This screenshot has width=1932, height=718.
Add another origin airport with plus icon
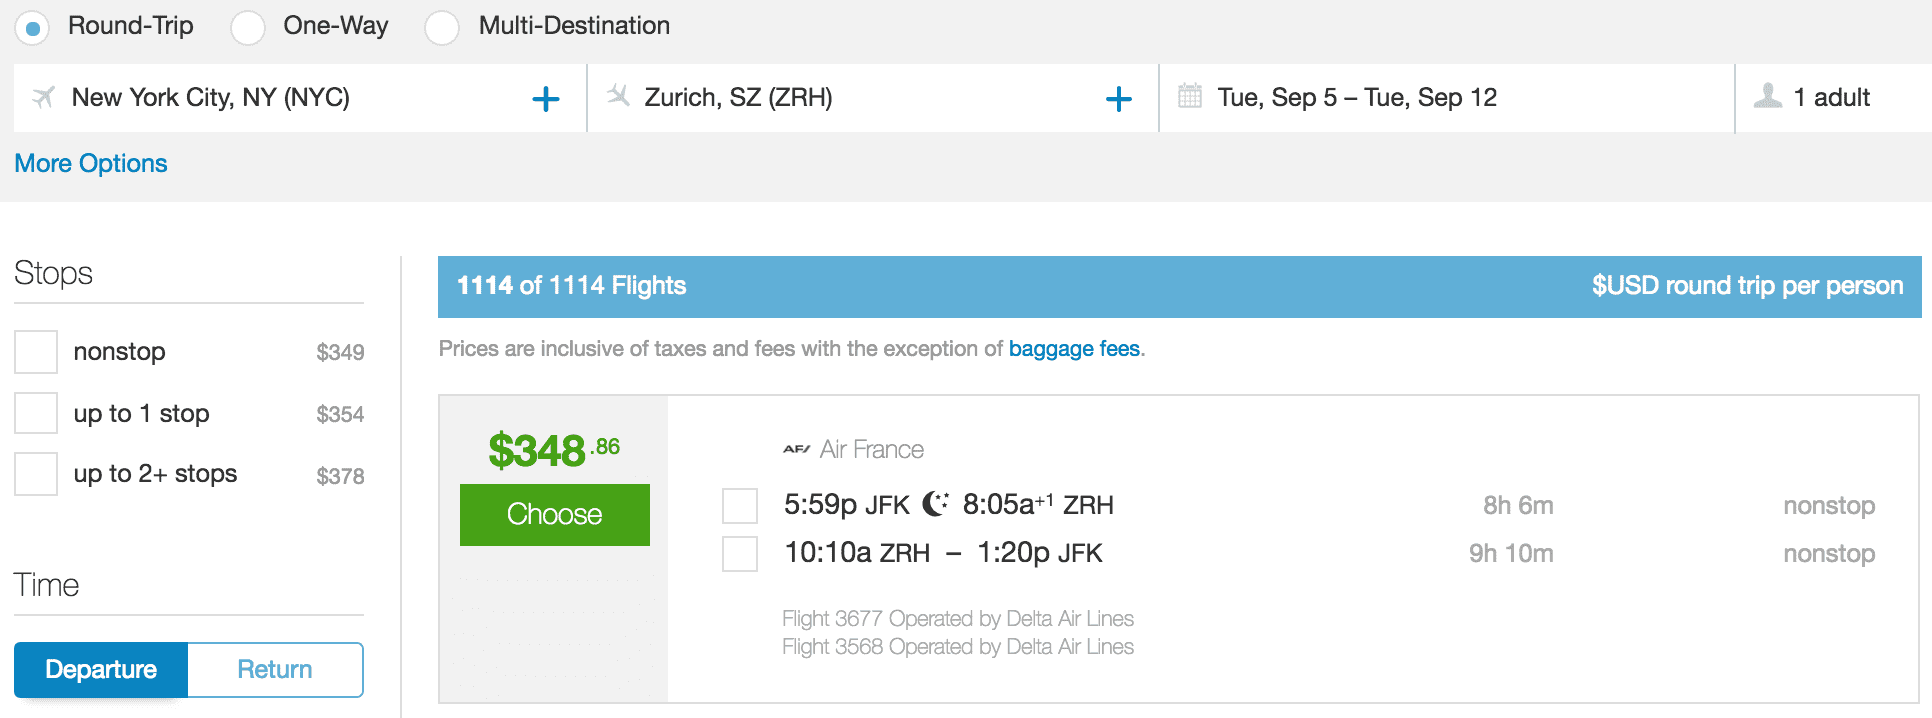click(546, 98)
